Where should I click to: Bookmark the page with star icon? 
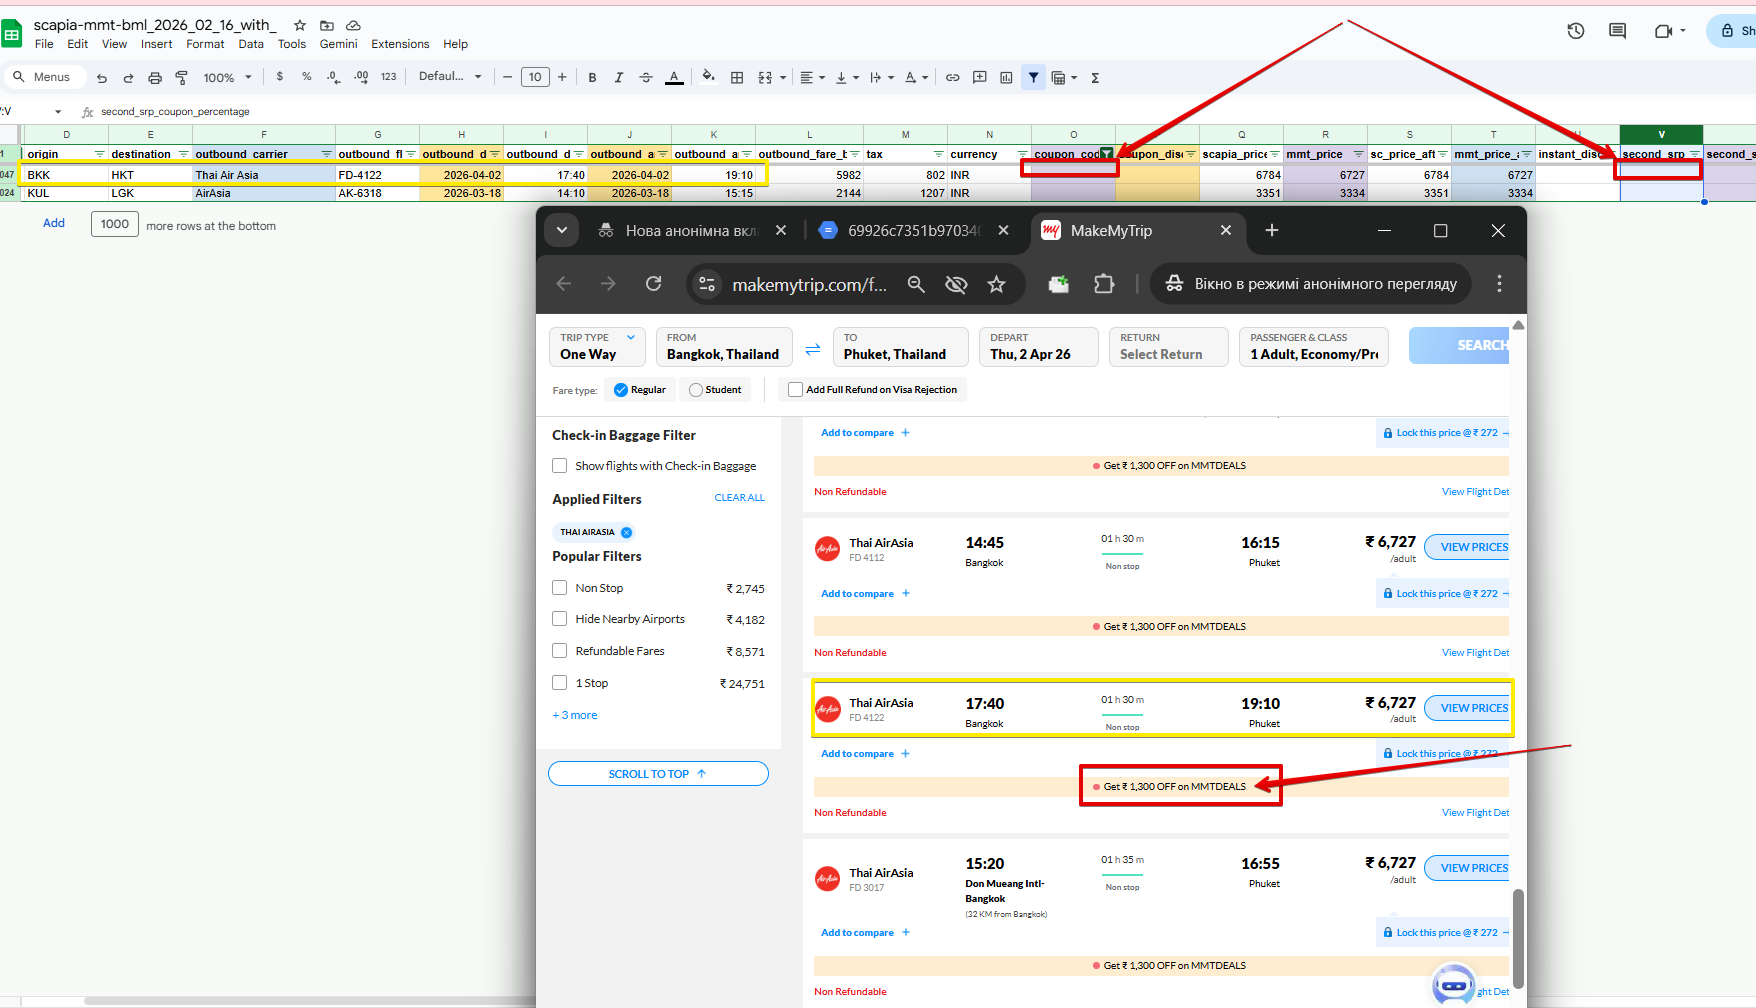click(x=996, y=285)
